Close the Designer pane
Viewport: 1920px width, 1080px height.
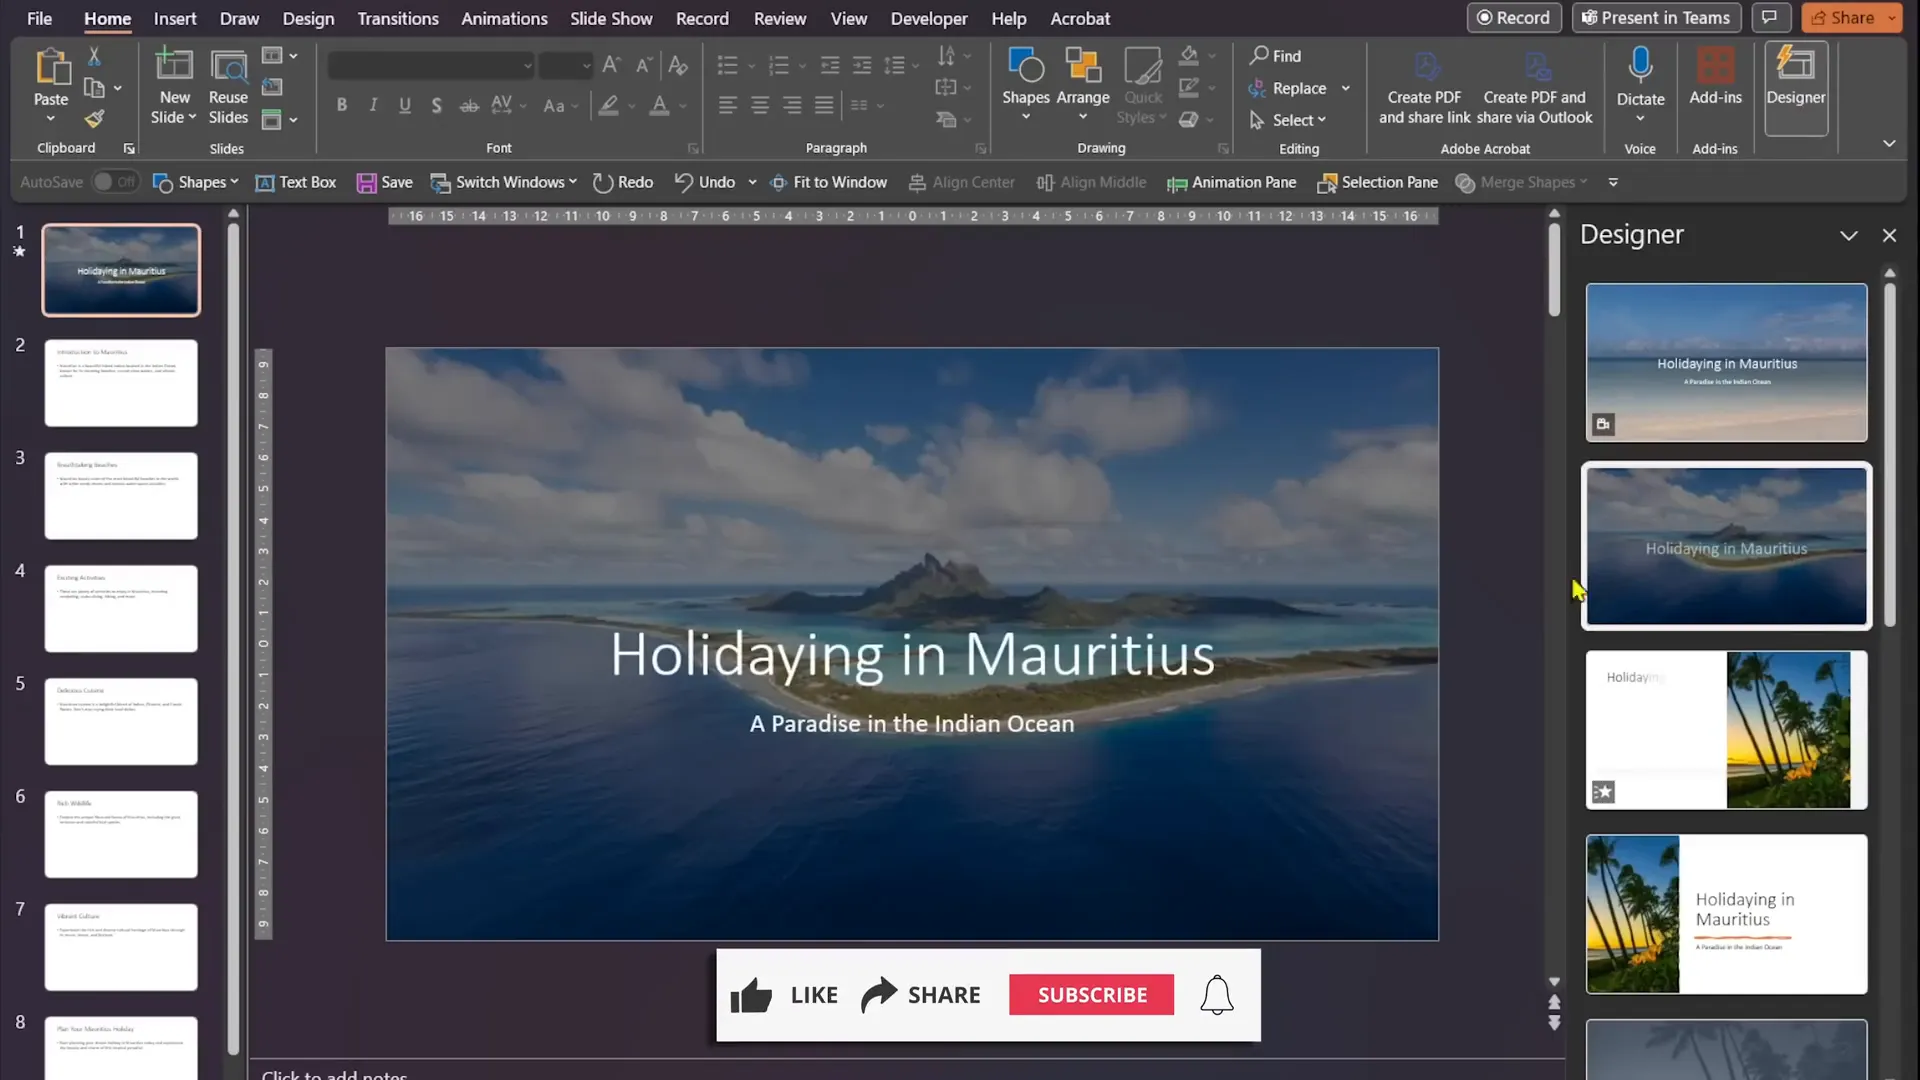coord(1889,235)
